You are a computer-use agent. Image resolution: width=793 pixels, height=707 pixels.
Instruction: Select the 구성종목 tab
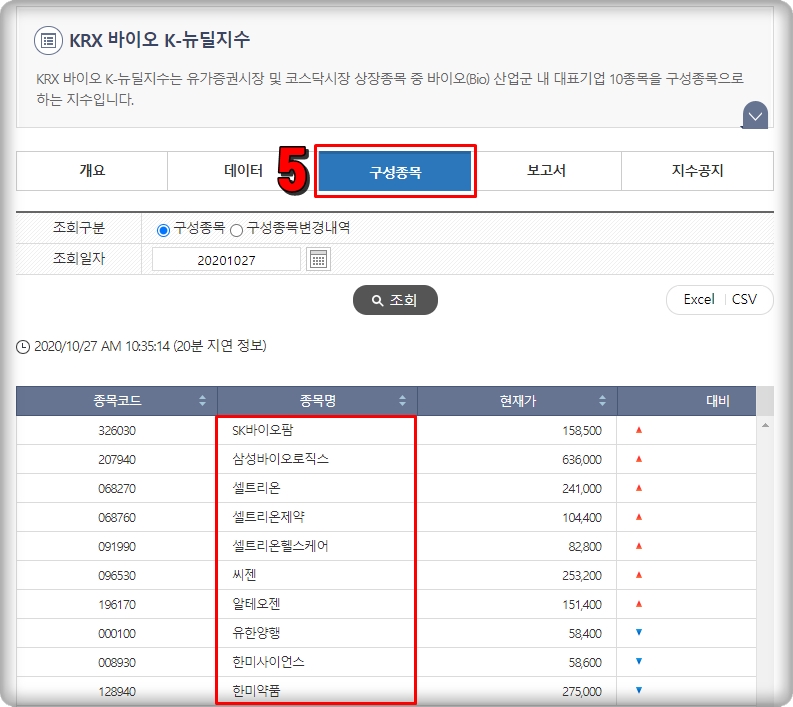pyautogui.click(x=395, y=171)
